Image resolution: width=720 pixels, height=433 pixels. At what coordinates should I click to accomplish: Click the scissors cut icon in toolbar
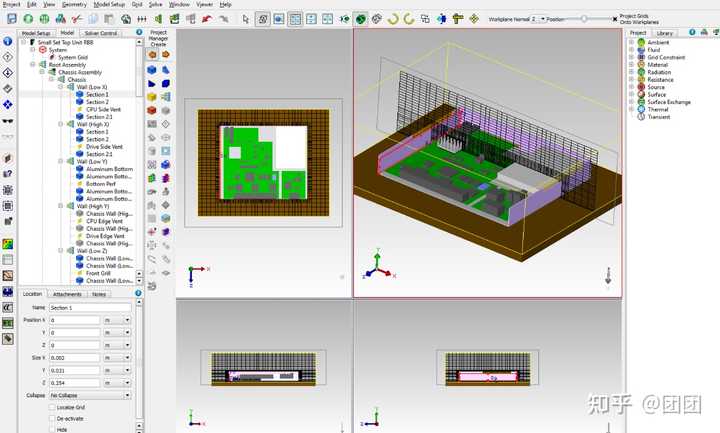77,19
